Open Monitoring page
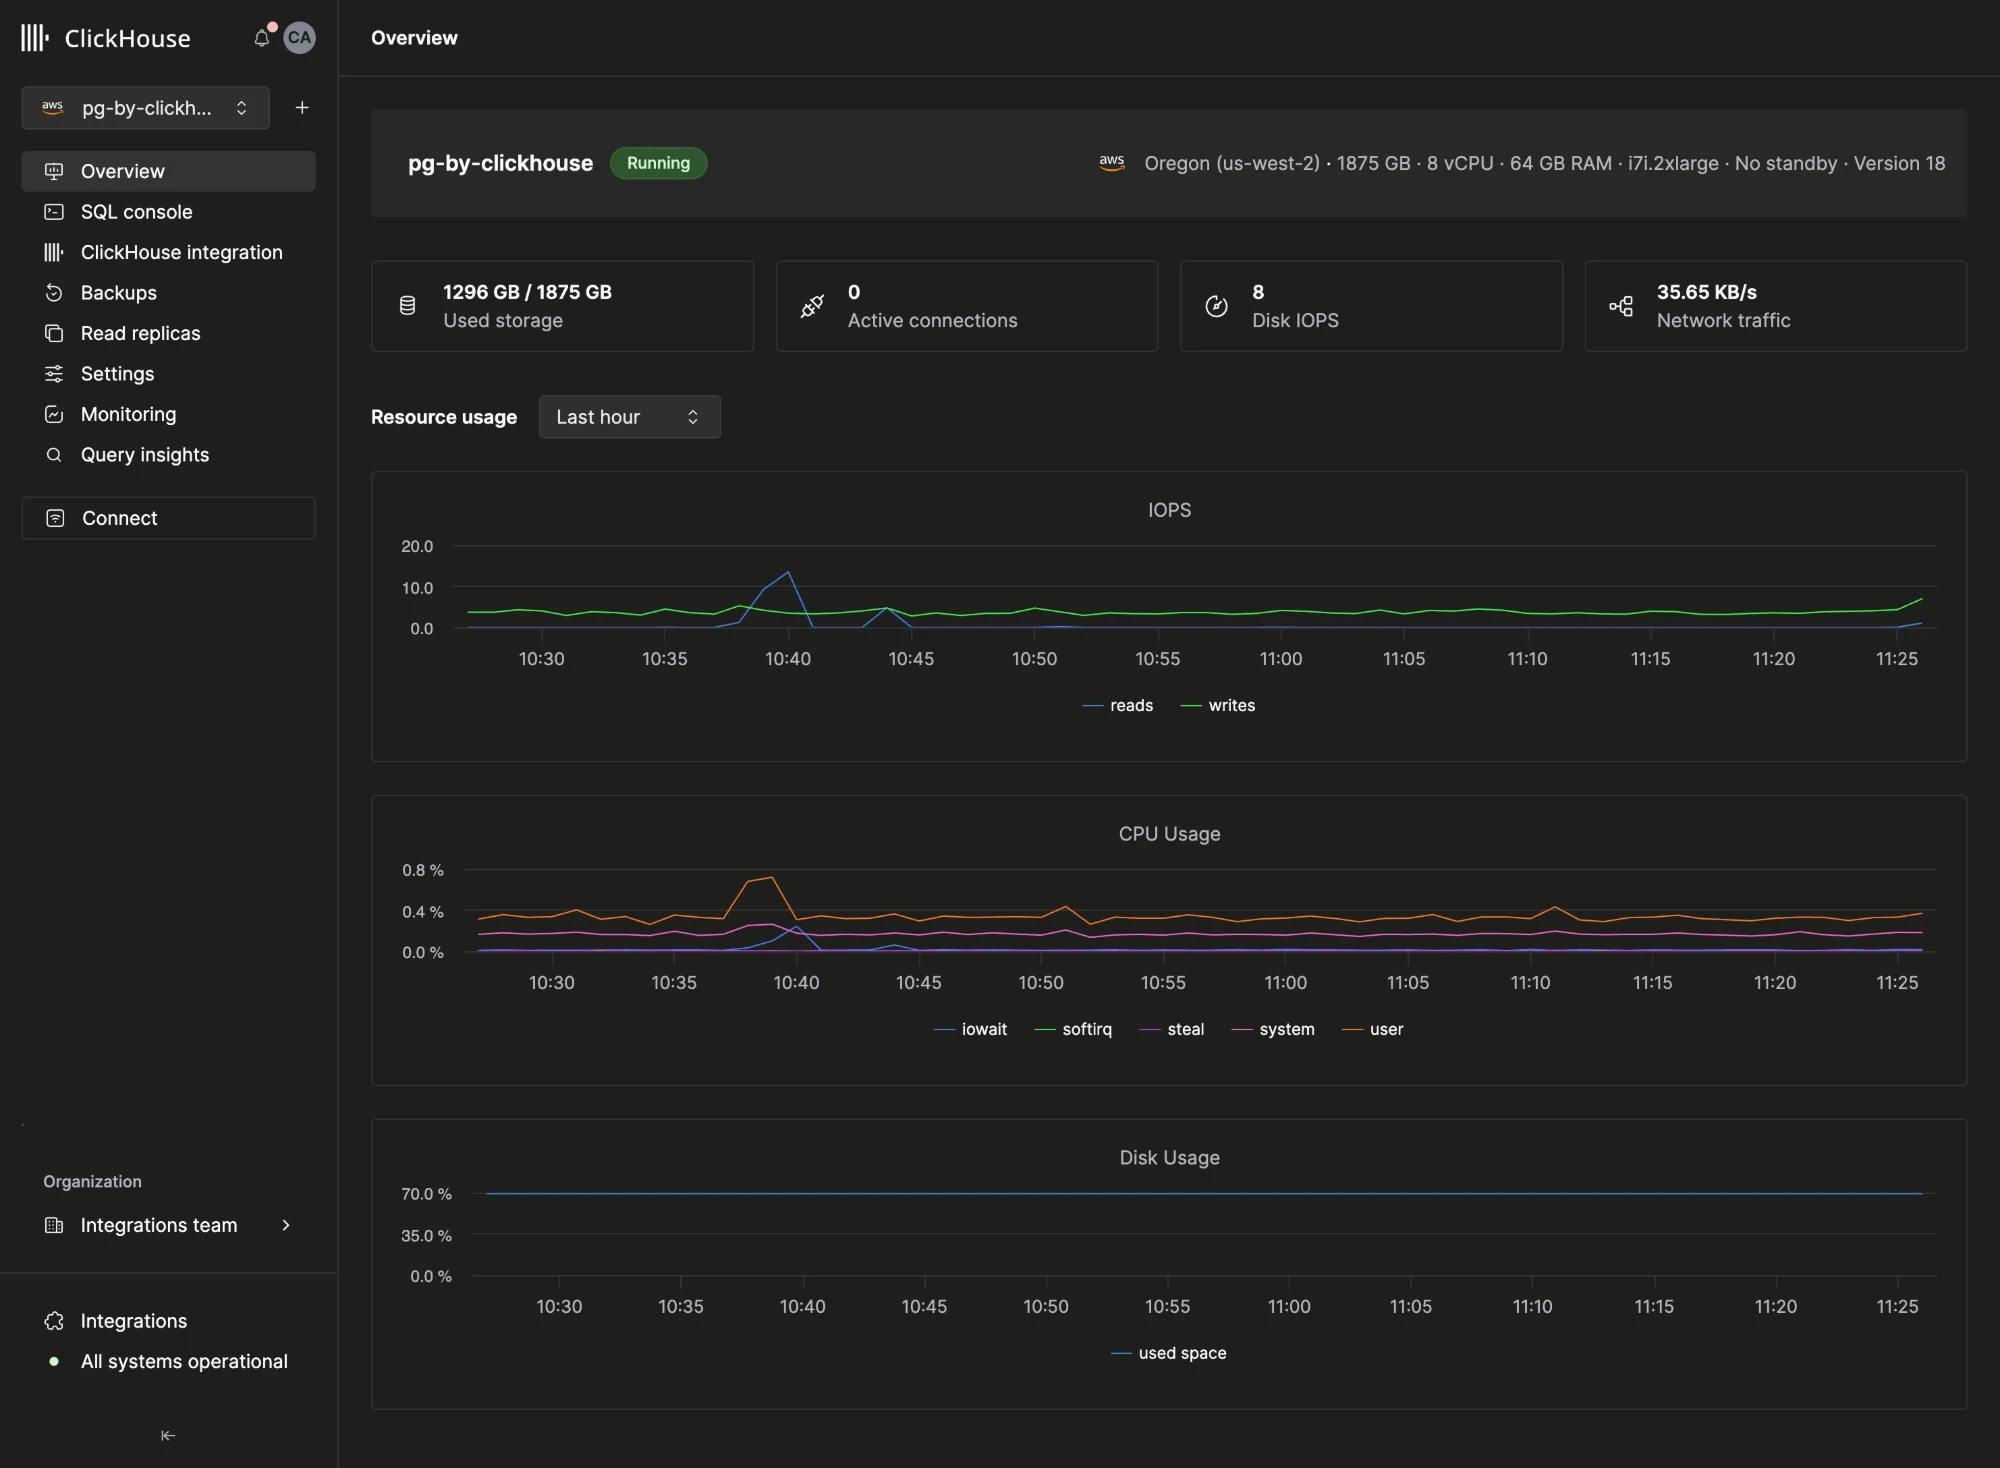The height and width of the screenshot is (1468, 2000). pos(168,414)
